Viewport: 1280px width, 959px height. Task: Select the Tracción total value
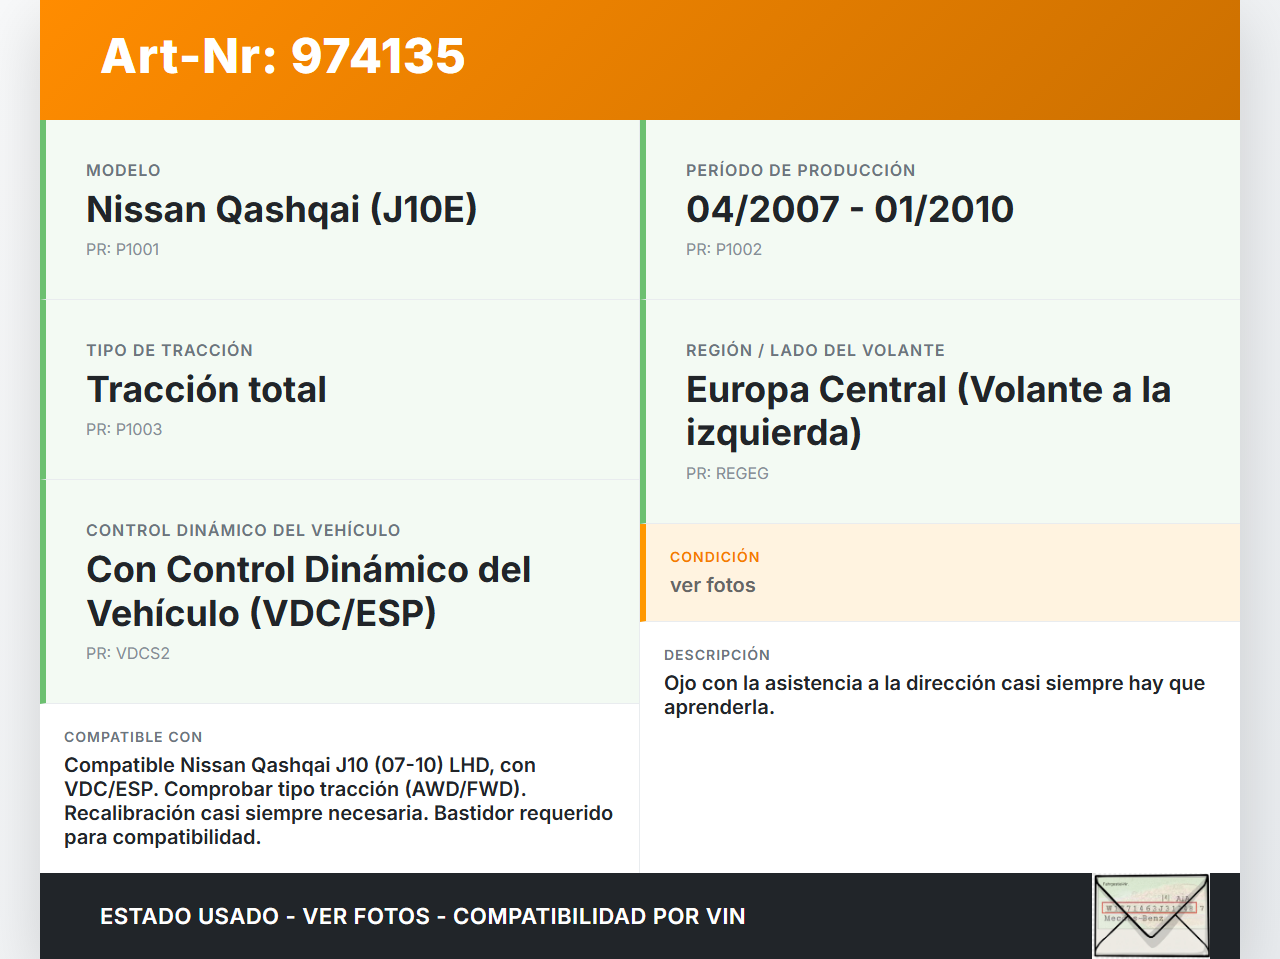coord(206,390)
